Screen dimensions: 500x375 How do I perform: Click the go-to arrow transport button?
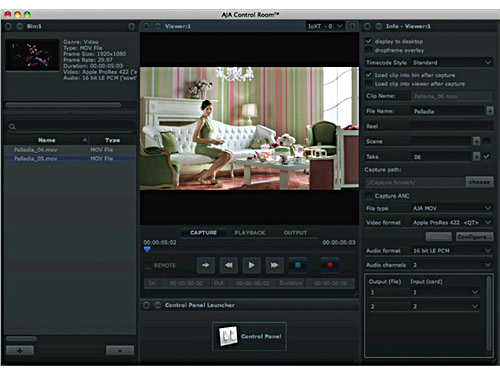point(206,265)
